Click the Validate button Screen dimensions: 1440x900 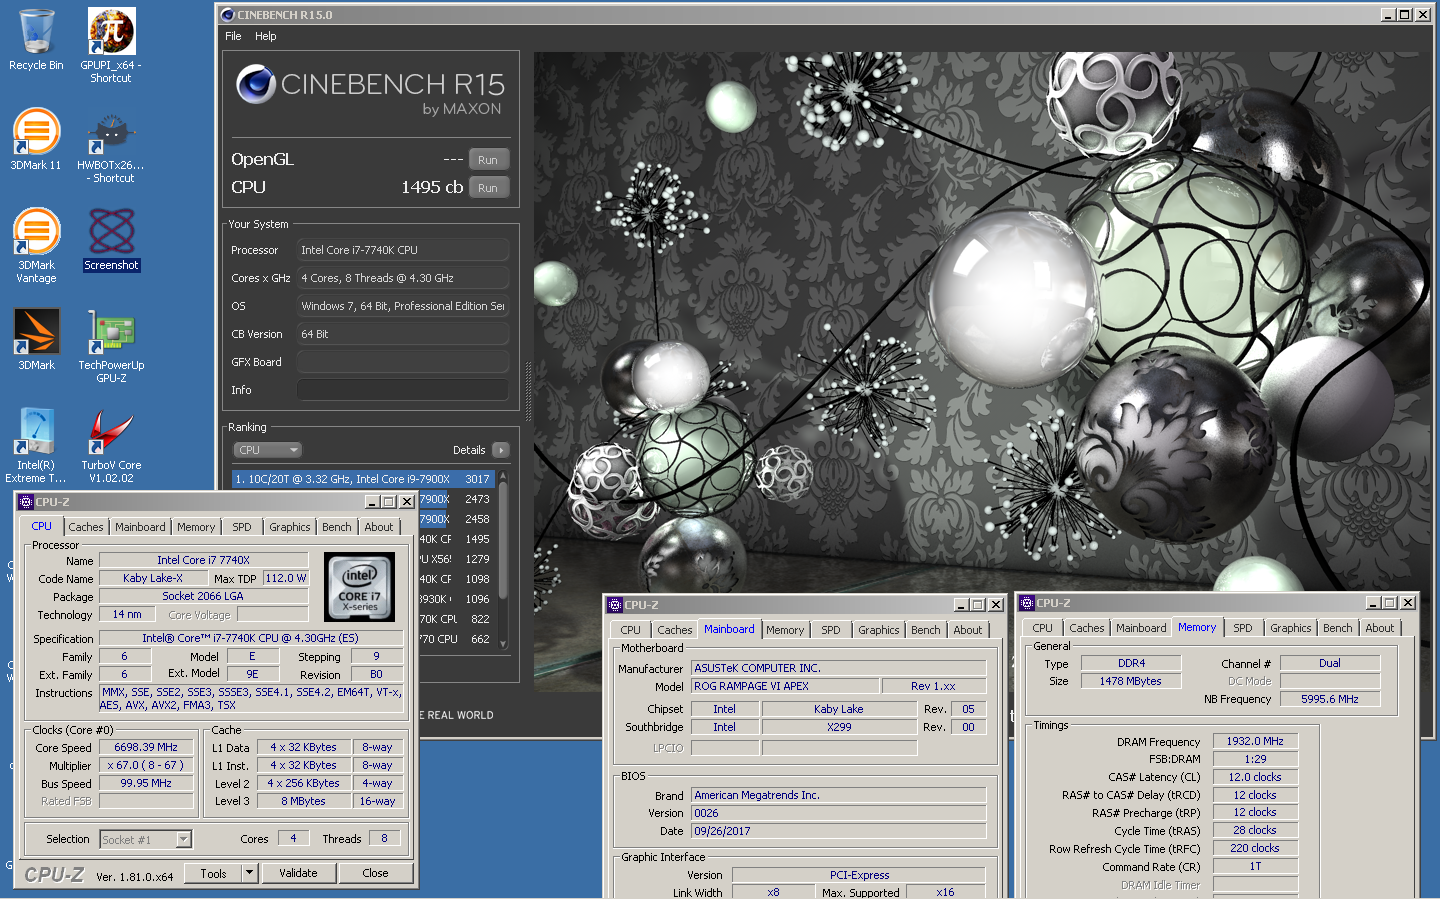(298, 873)
